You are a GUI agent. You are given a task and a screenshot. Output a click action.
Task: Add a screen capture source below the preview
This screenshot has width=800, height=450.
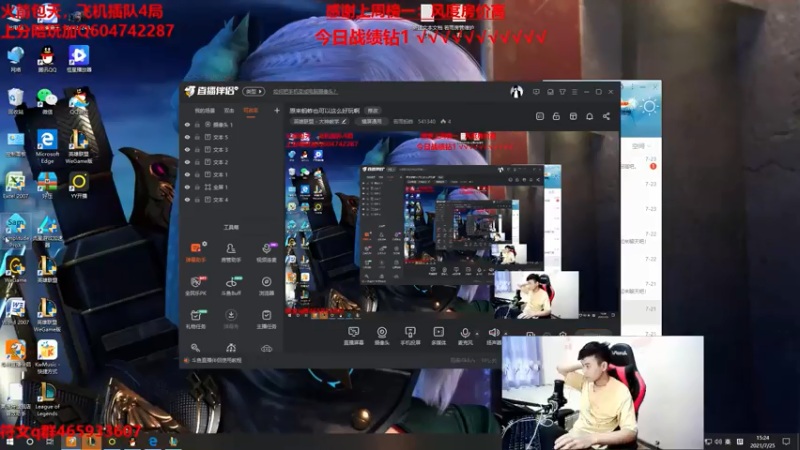(353, 336)
